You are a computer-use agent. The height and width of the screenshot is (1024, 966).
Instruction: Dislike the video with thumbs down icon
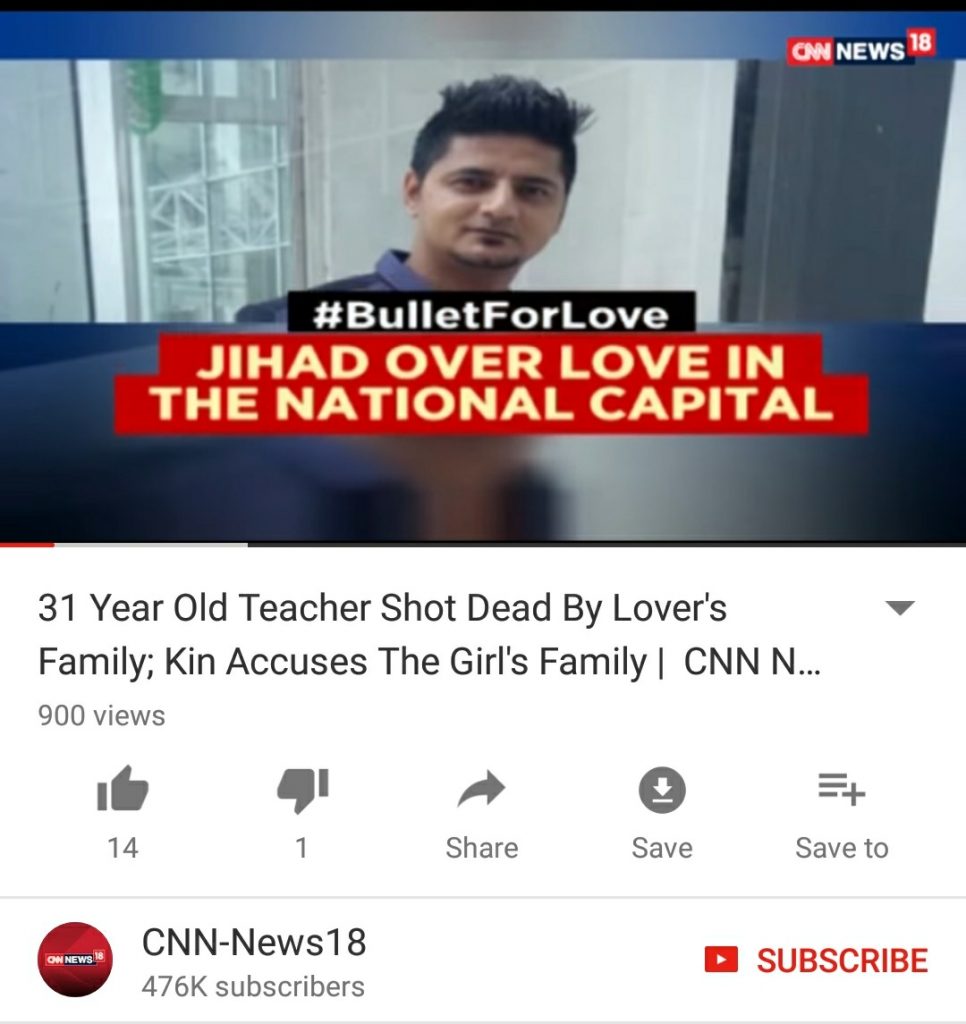(302, 790)
